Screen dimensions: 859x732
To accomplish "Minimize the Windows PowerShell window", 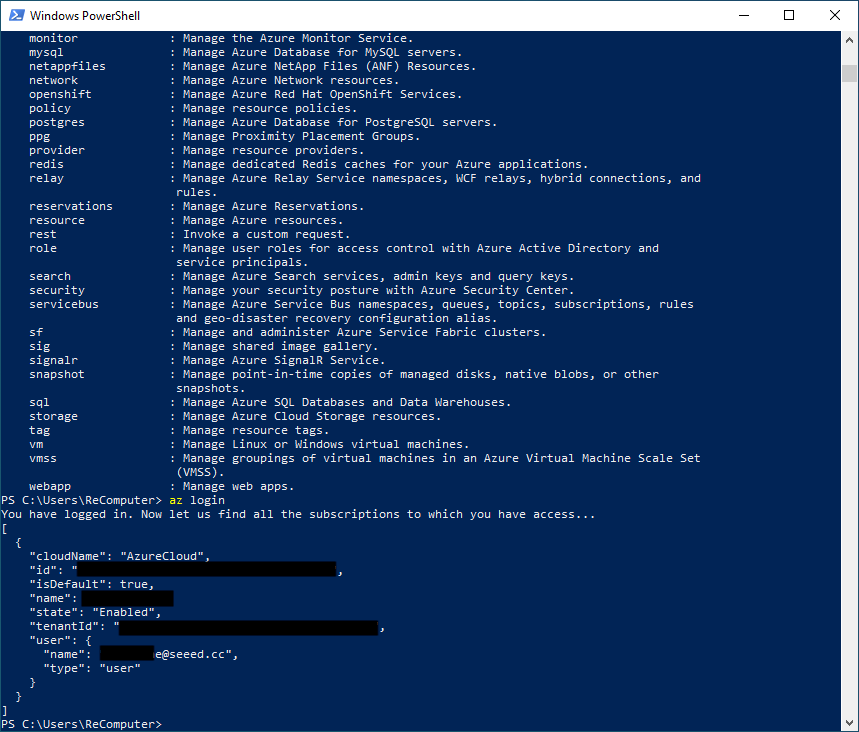I will point(743,15).
